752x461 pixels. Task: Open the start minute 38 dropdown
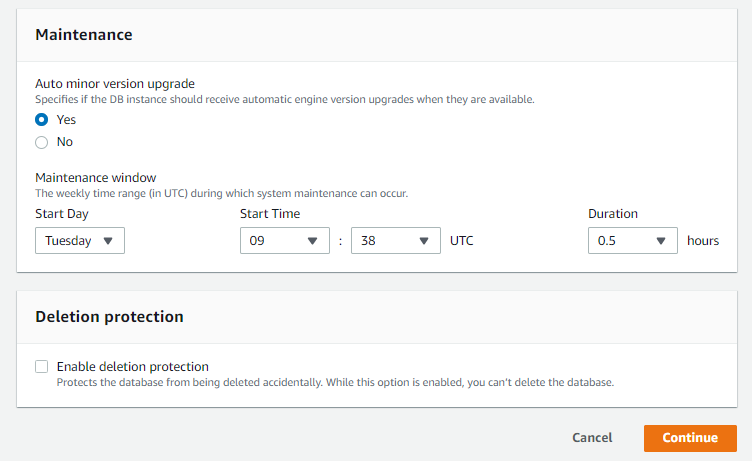click(396, 240)
